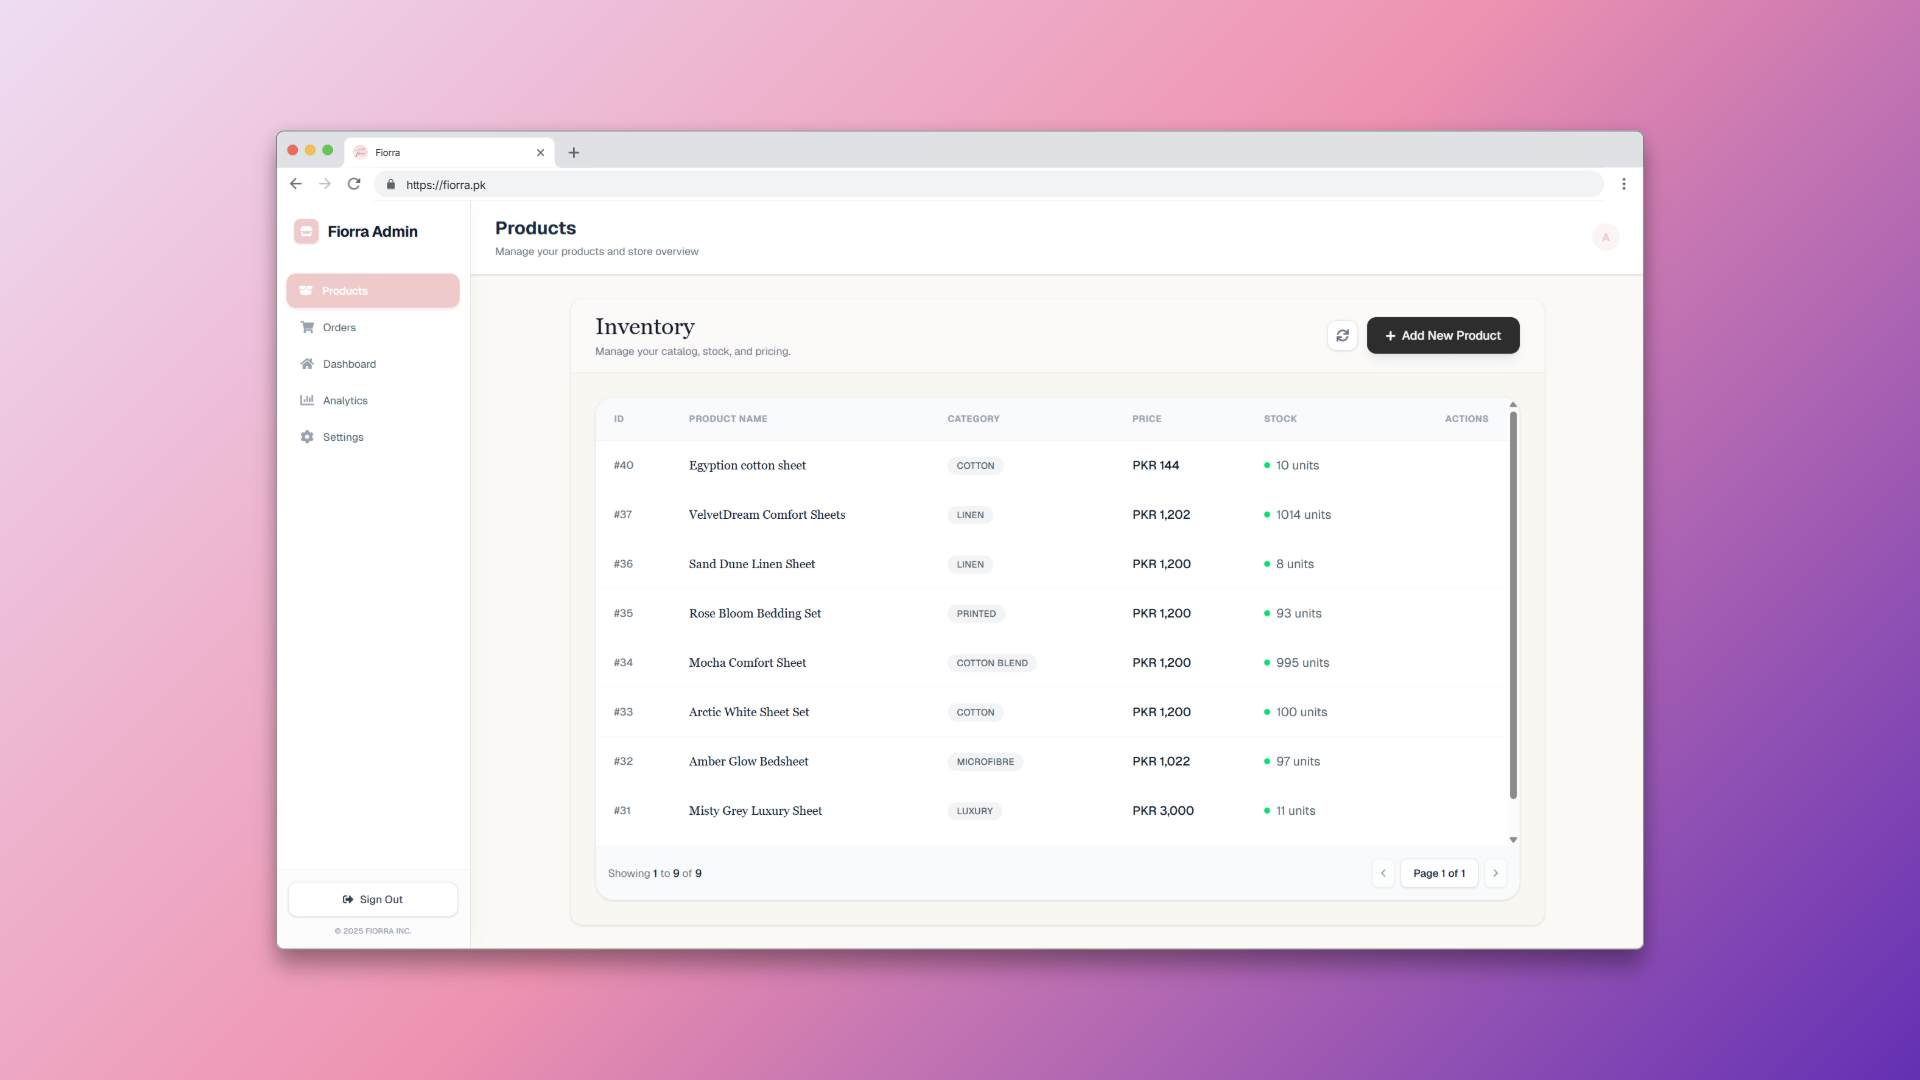
Task: Click the Sign Out button
Action: click(x=372, y=899)
